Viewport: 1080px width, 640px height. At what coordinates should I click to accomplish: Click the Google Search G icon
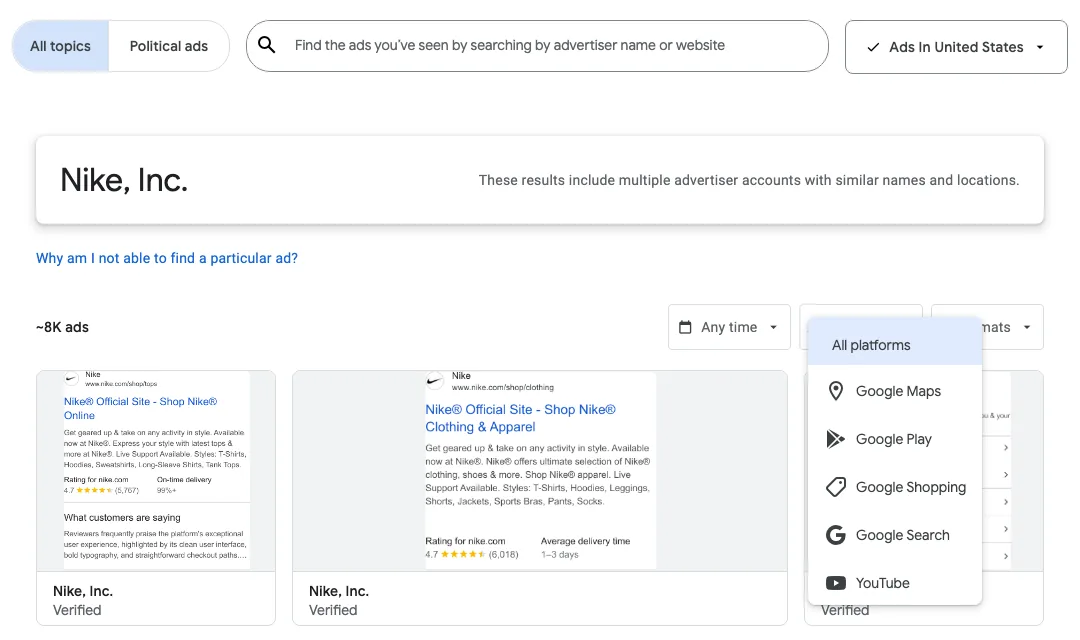pos(835,535)
